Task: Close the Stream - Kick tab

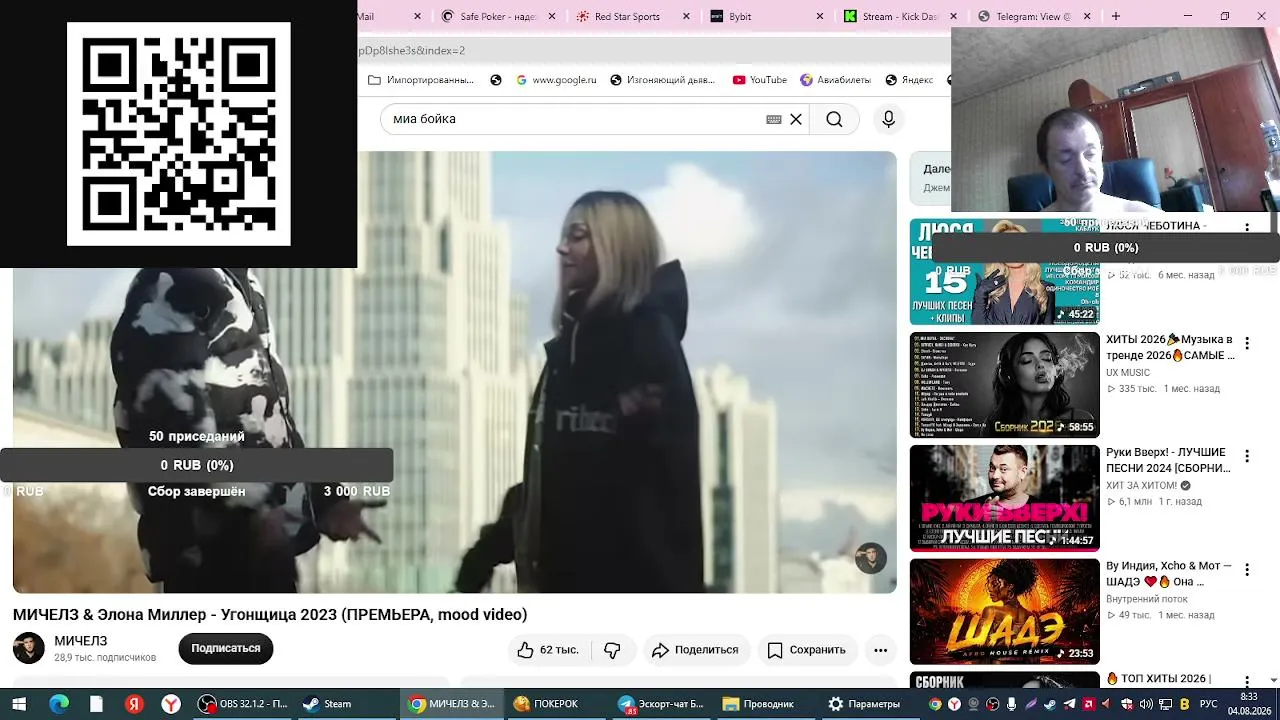Action: pyautogui.click(x=953, y=16)
